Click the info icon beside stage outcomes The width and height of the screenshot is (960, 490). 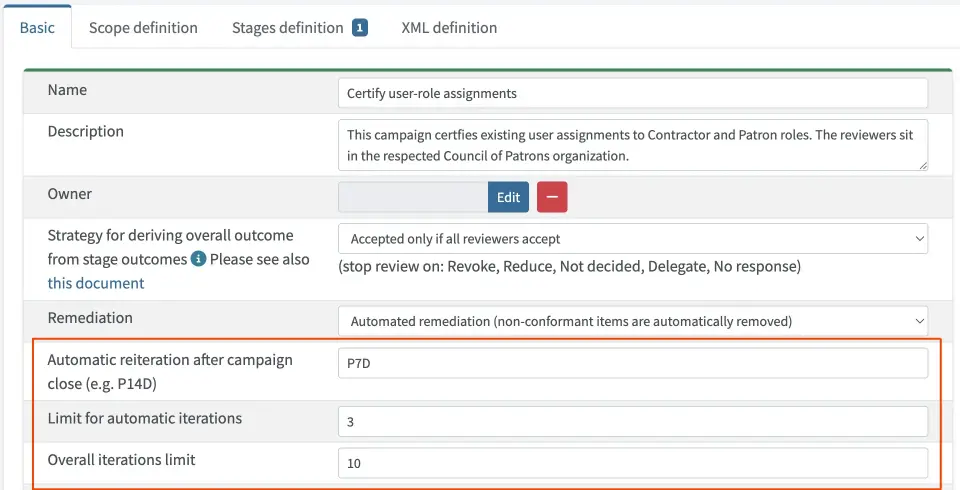coord(198,260)
